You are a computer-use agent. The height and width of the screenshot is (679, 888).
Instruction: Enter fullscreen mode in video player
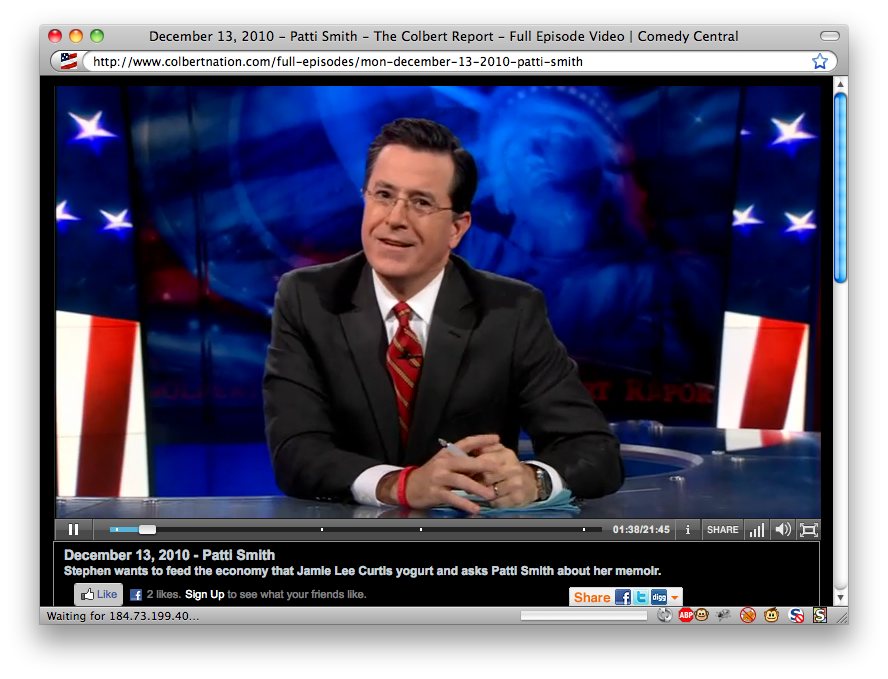(x=808, y=529)
